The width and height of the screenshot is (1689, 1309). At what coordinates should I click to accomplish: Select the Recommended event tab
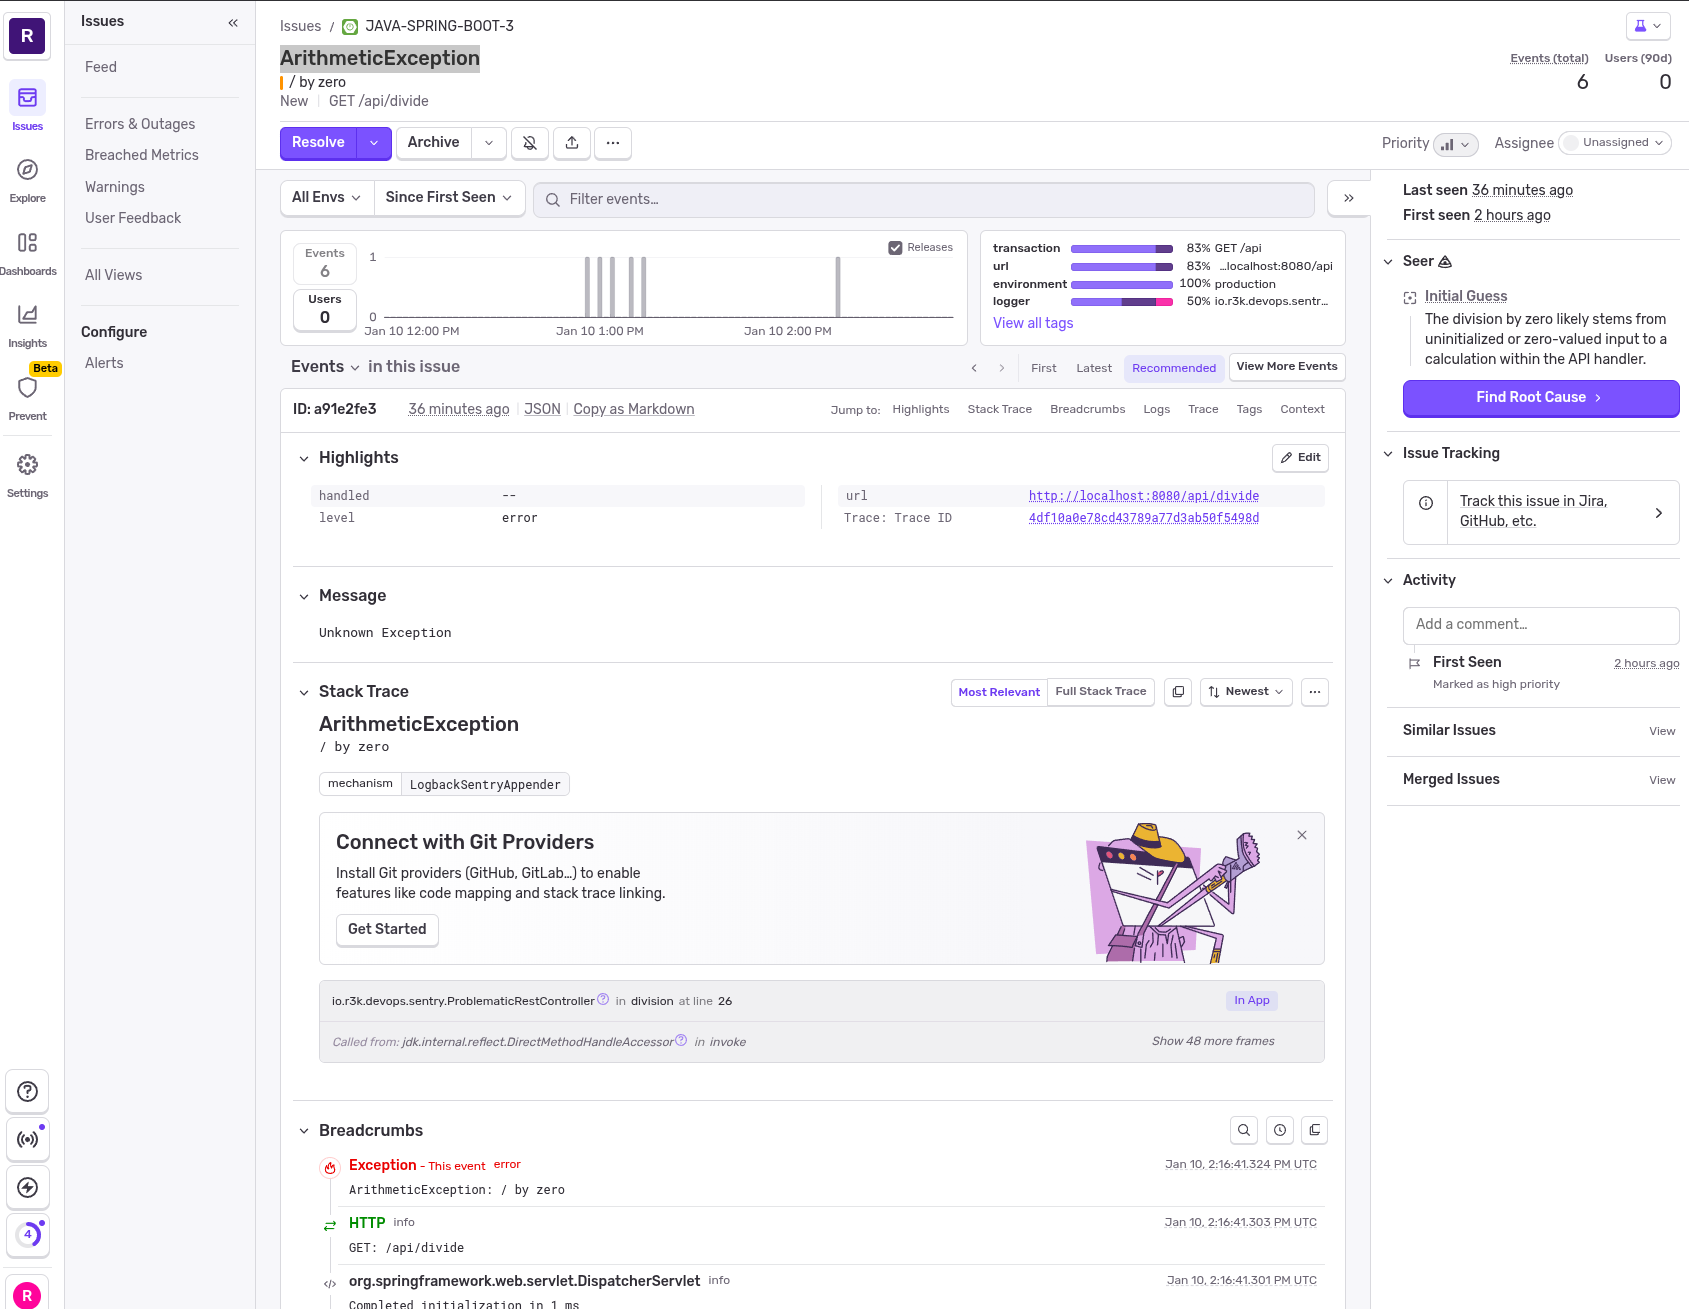pyautogui.click(x=1174, y=368)
